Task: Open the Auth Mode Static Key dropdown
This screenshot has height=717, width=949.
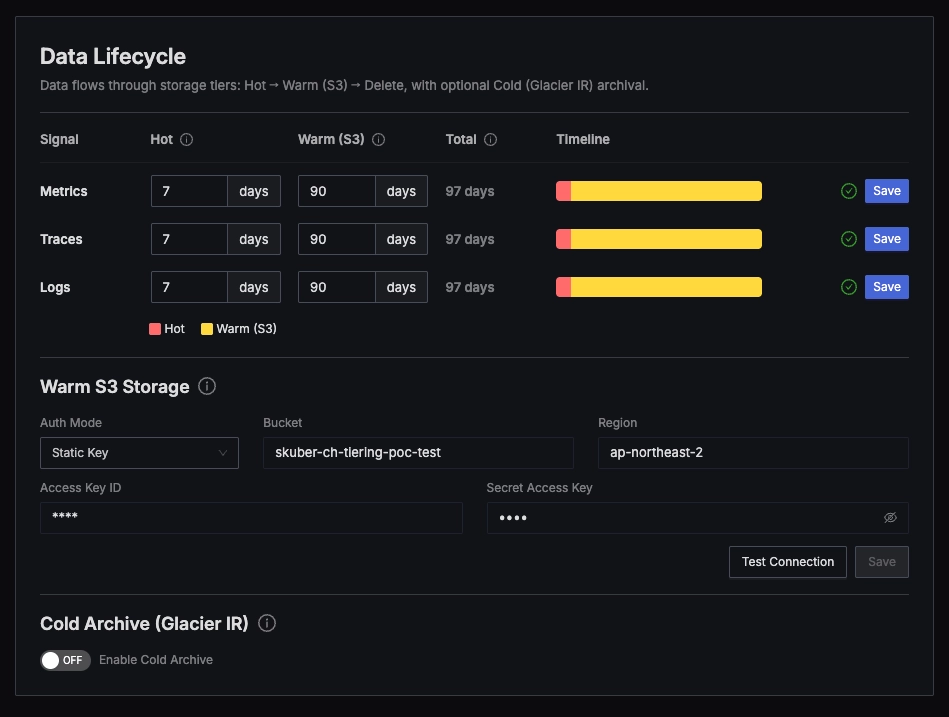Action: click(139, 453)
